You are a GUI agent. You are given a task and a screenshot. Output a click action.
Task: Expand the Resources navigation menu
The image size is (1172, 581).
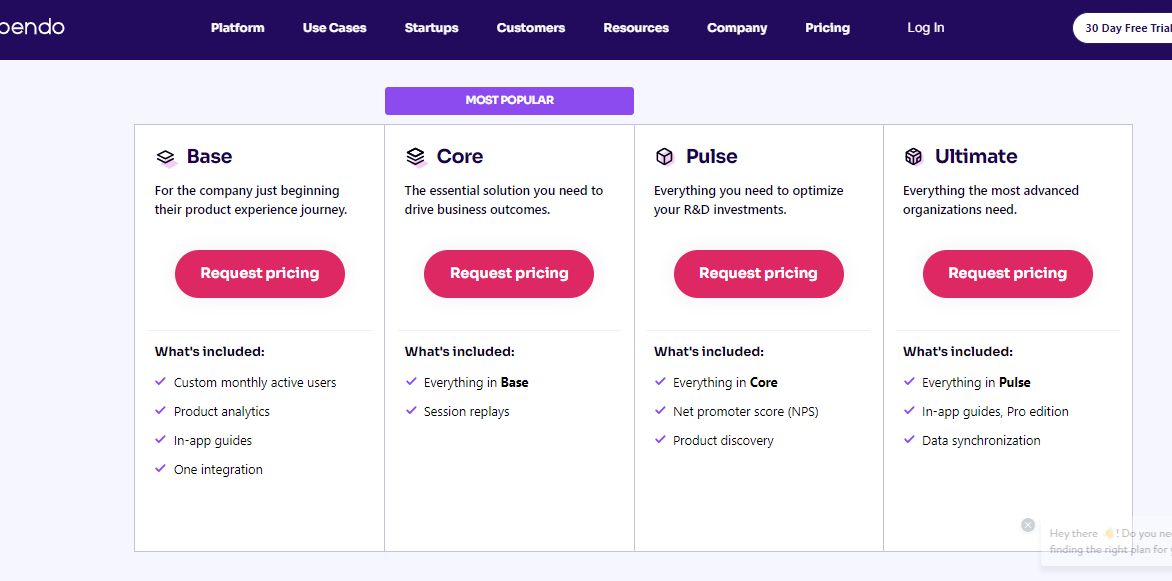point(636,28)
